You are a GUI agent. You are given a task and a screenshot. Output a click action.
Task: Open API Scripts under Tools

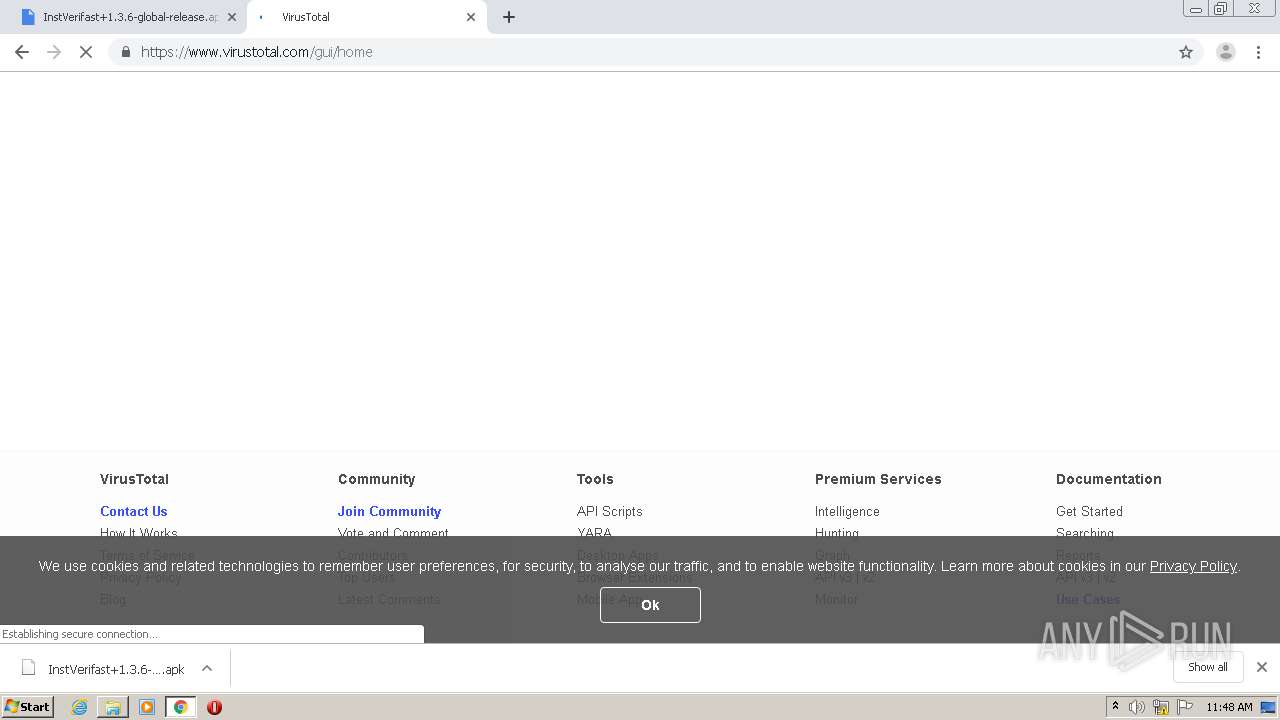pos(609,511)
